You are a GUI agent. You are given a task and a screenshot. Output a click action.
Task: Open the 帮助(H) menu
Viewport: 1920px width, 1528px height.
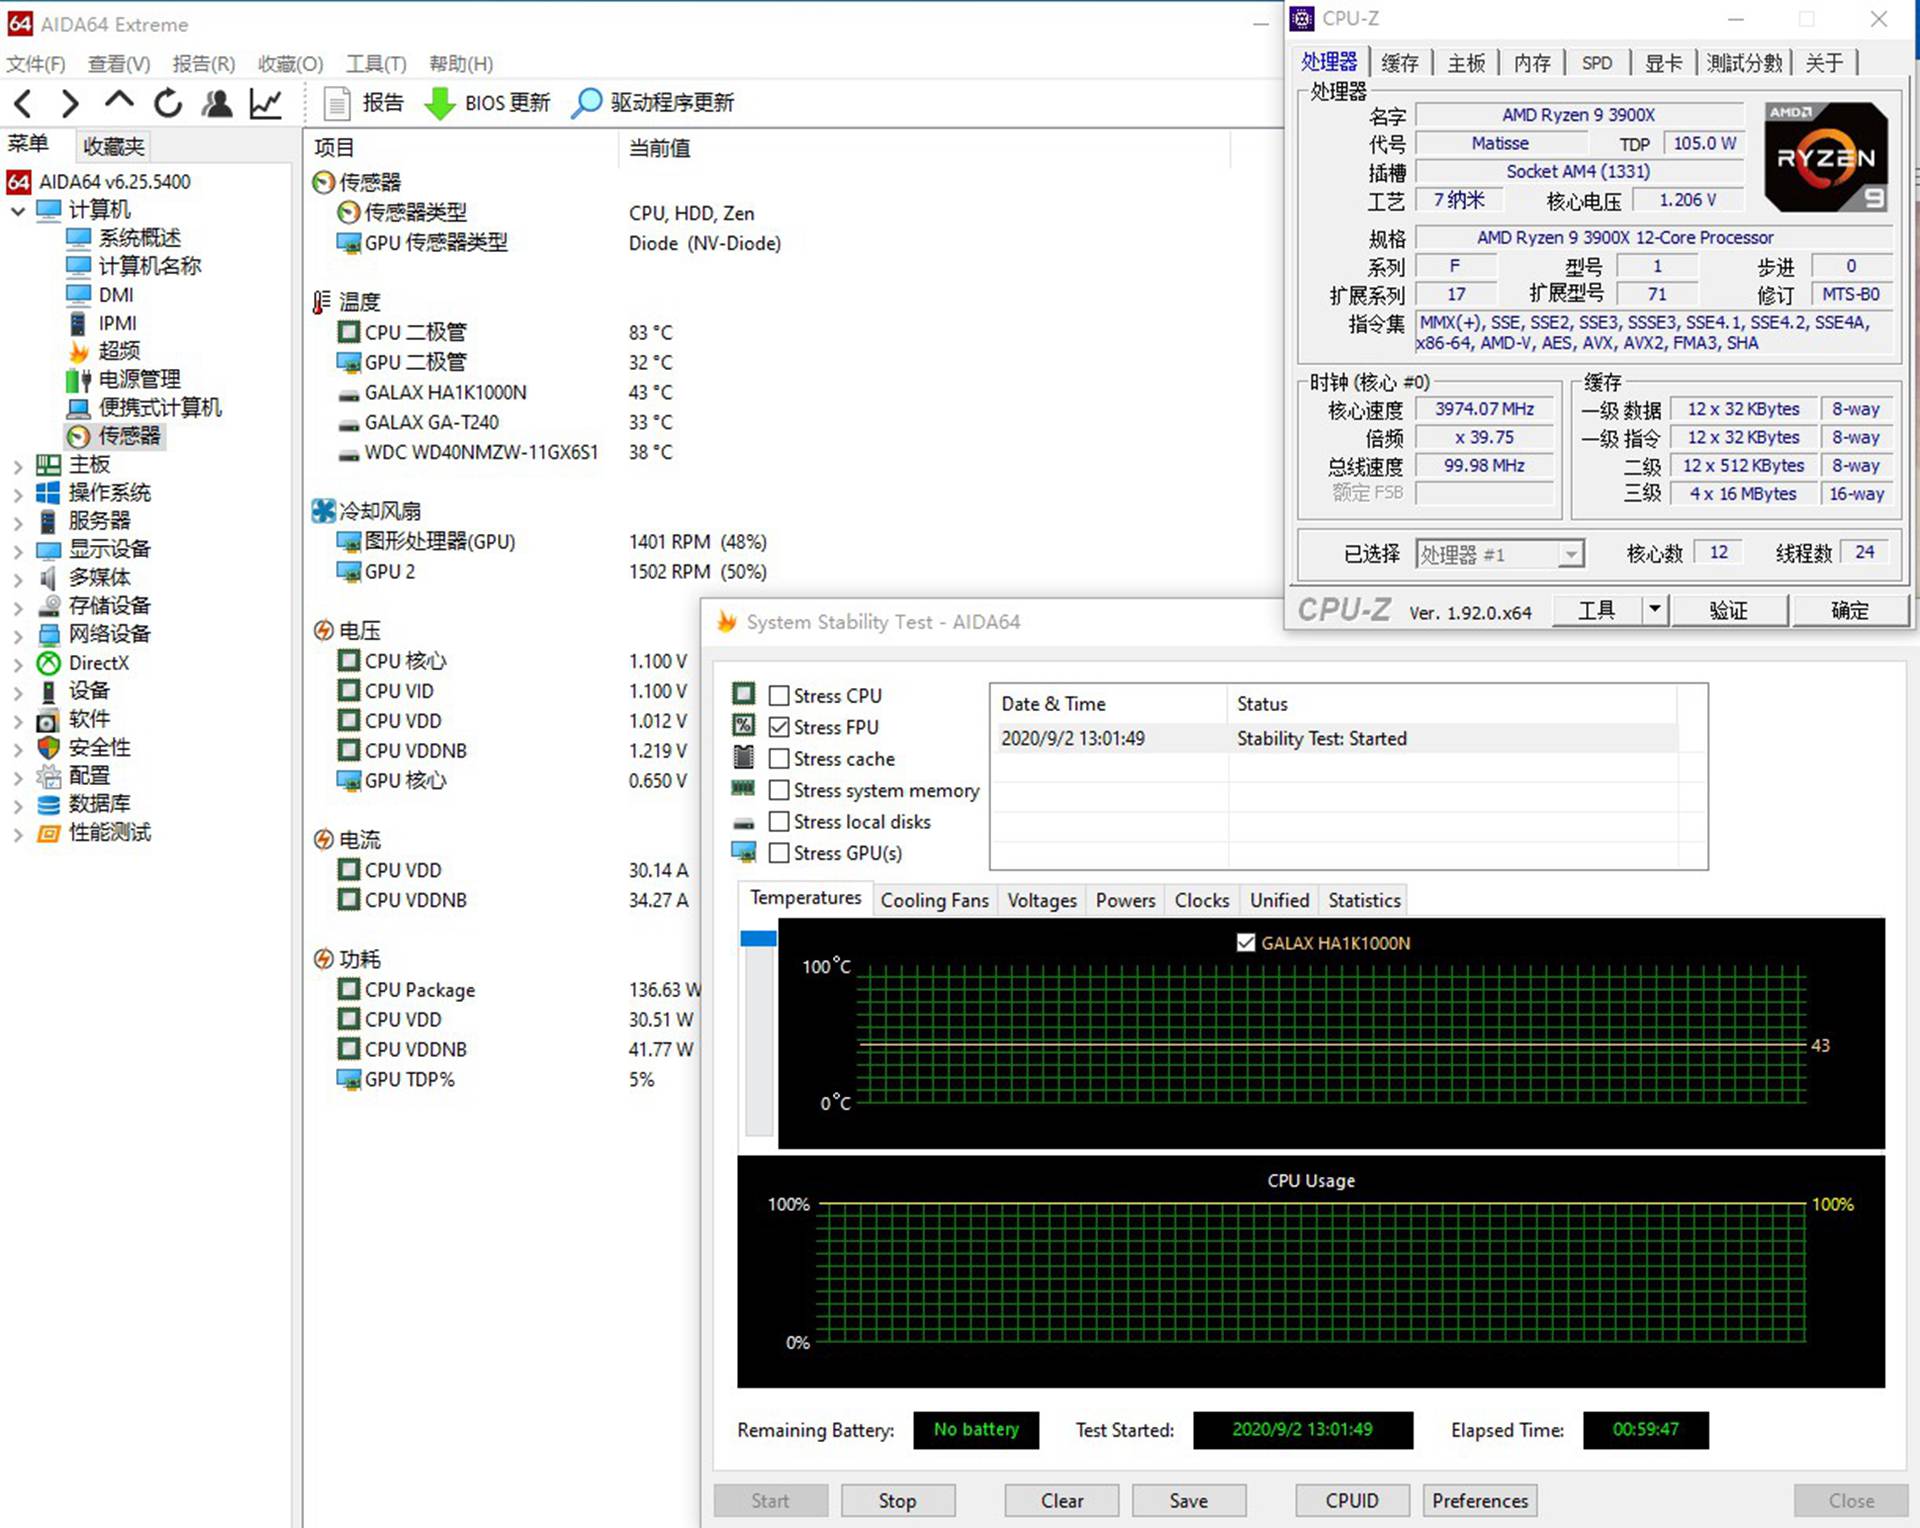point(461,64)
